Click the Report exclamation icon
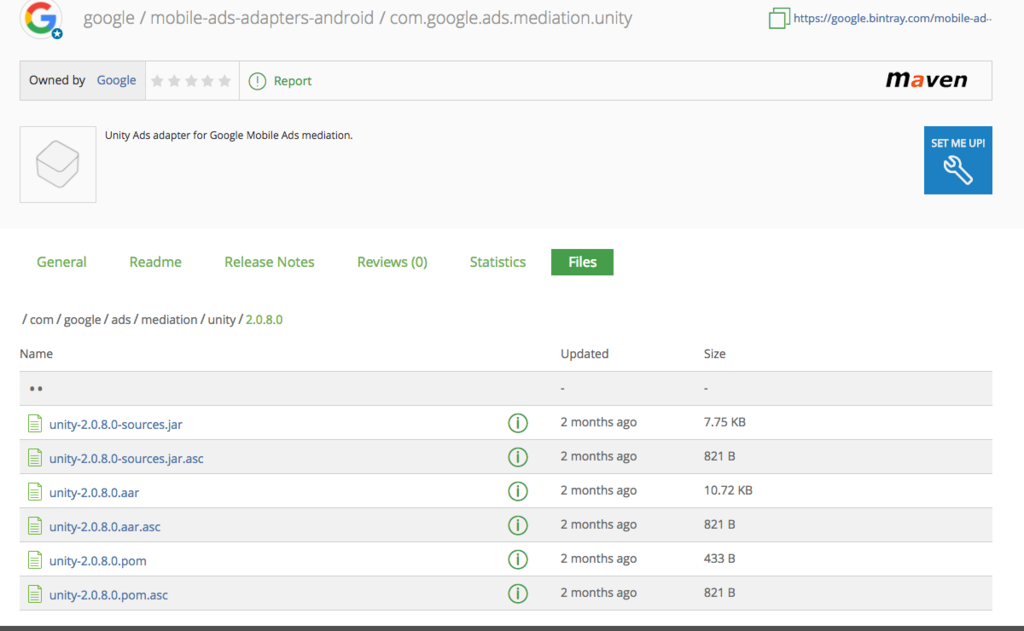Image resolution: width=1024 pixels, height=631 pixels. click(x=257, y=81)
